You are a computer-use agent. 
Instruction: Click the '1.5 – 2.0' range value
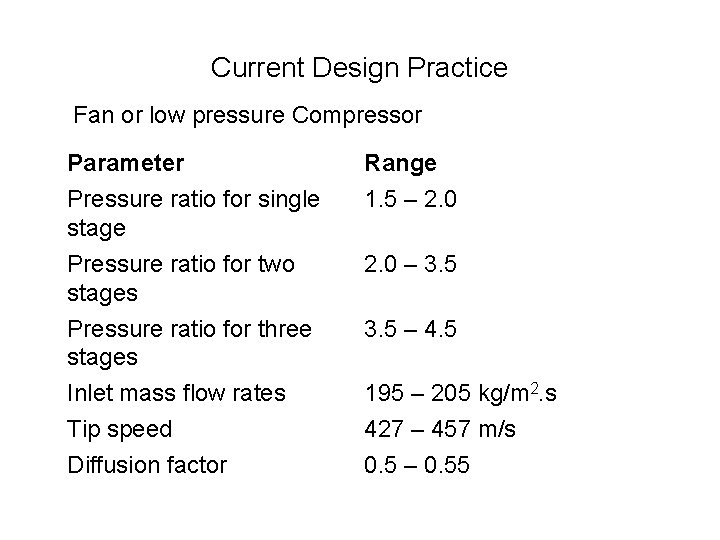pyautogui.click(x=410, y=199)
